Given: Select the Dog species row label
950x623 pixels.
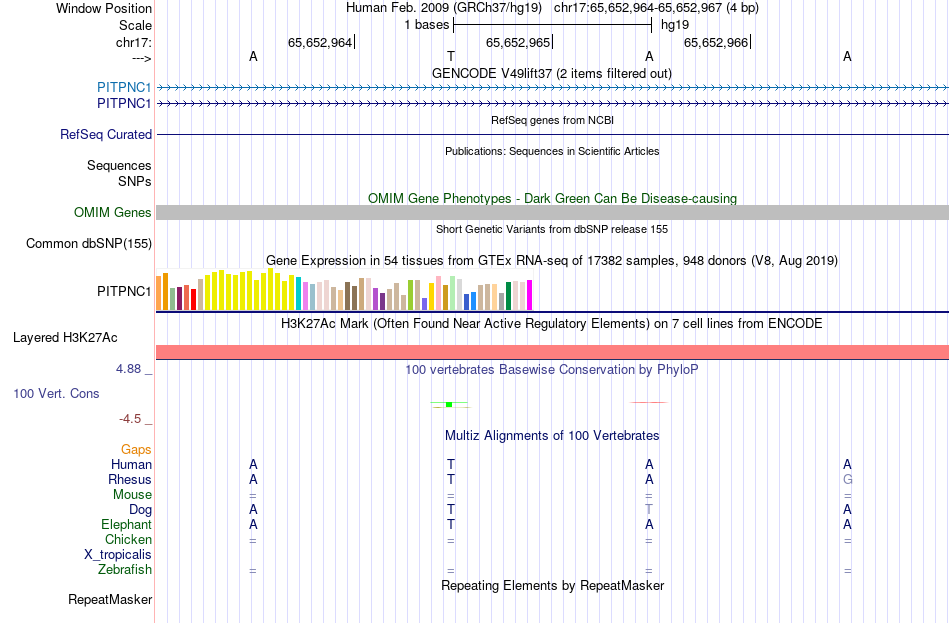Looking at the screenshot, I should coord(140,510).
